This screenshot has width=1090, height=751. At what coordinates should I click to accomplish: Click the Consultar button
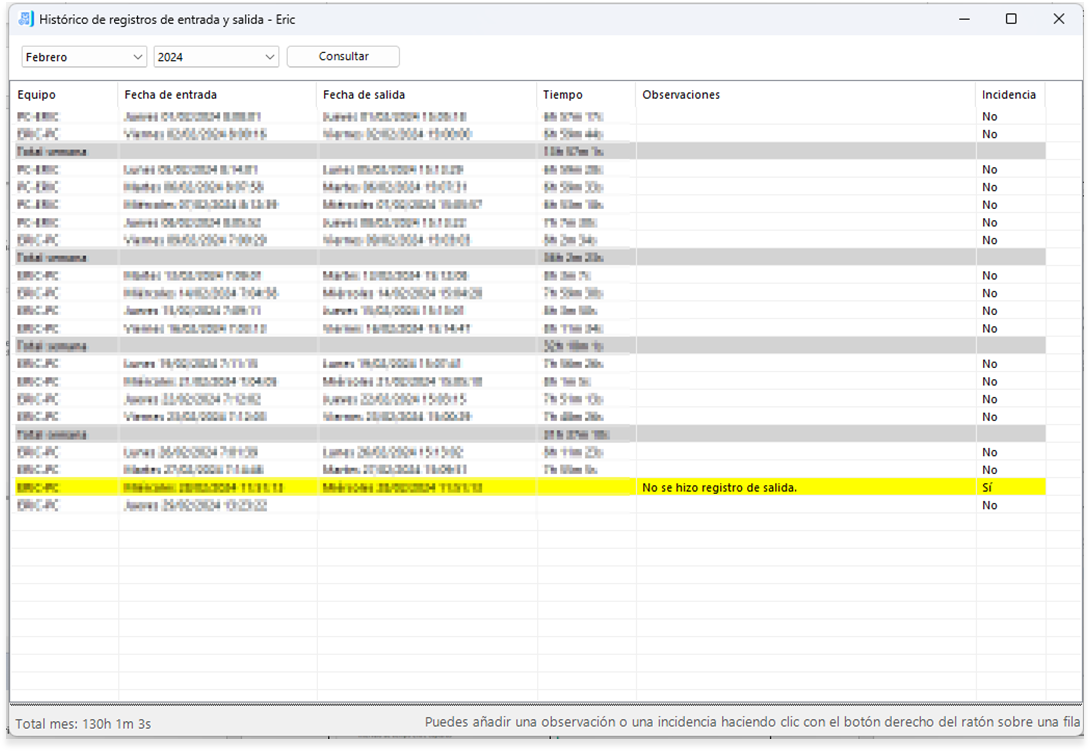tap(343, 56)
